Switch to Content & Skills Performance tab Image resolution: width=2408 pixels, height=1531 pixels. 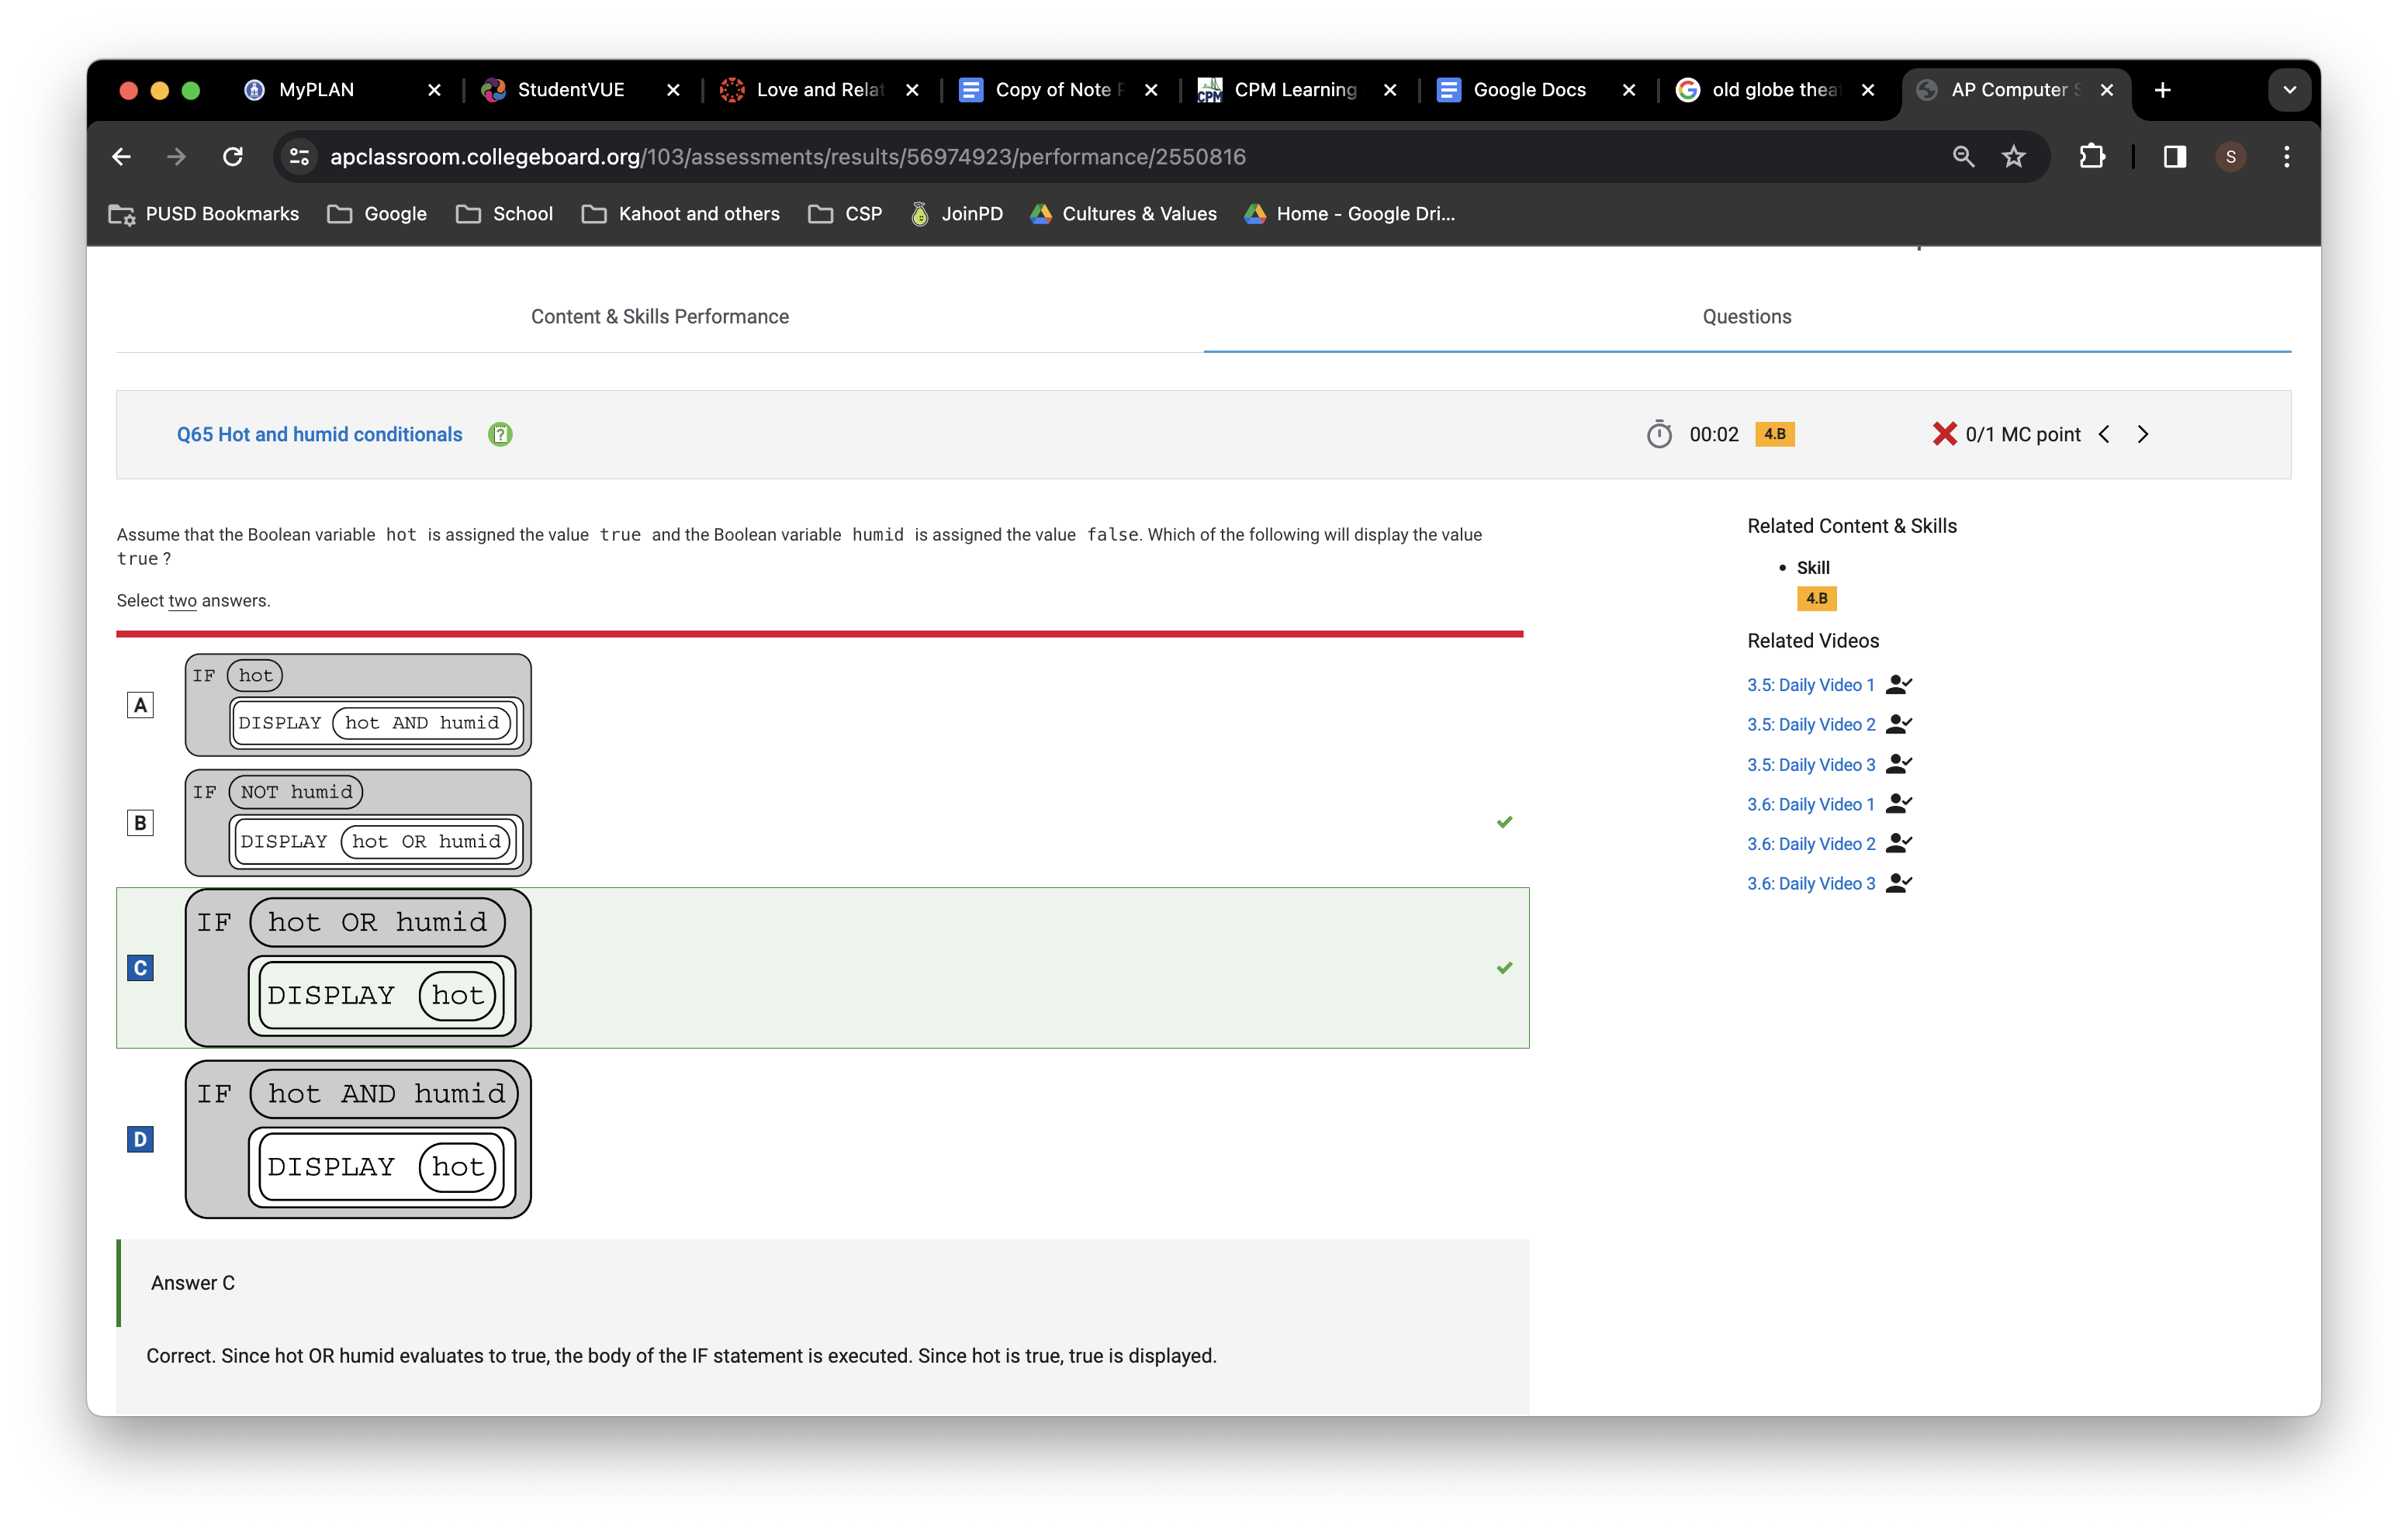point(660,317)
